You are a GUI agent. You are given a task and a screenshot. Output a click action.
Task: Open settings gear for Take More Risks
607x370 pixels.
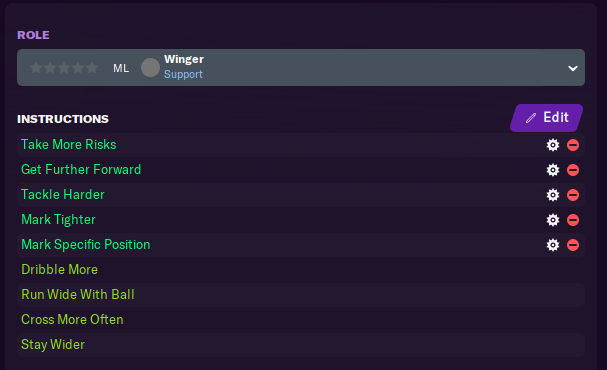[x=553, y=145]
